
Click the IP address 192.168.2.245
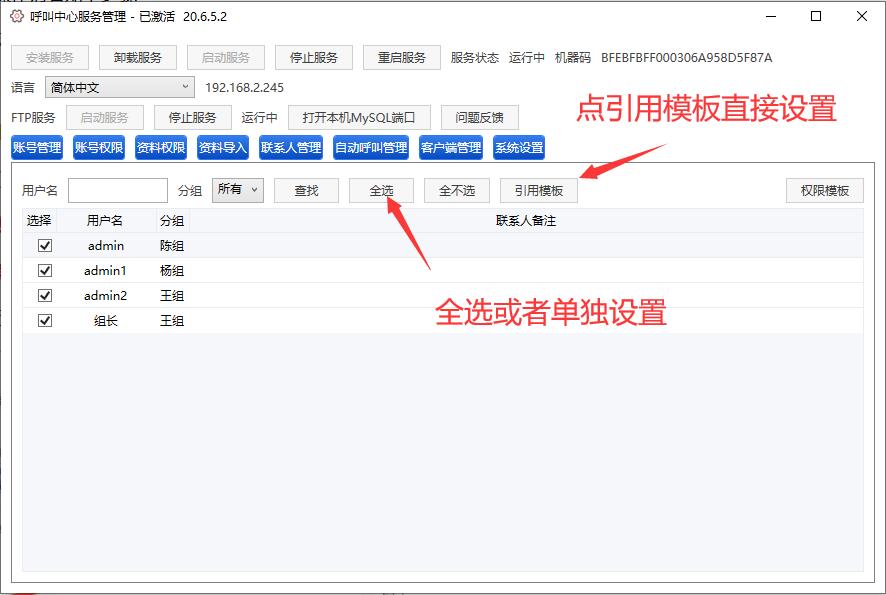point(244,88)
